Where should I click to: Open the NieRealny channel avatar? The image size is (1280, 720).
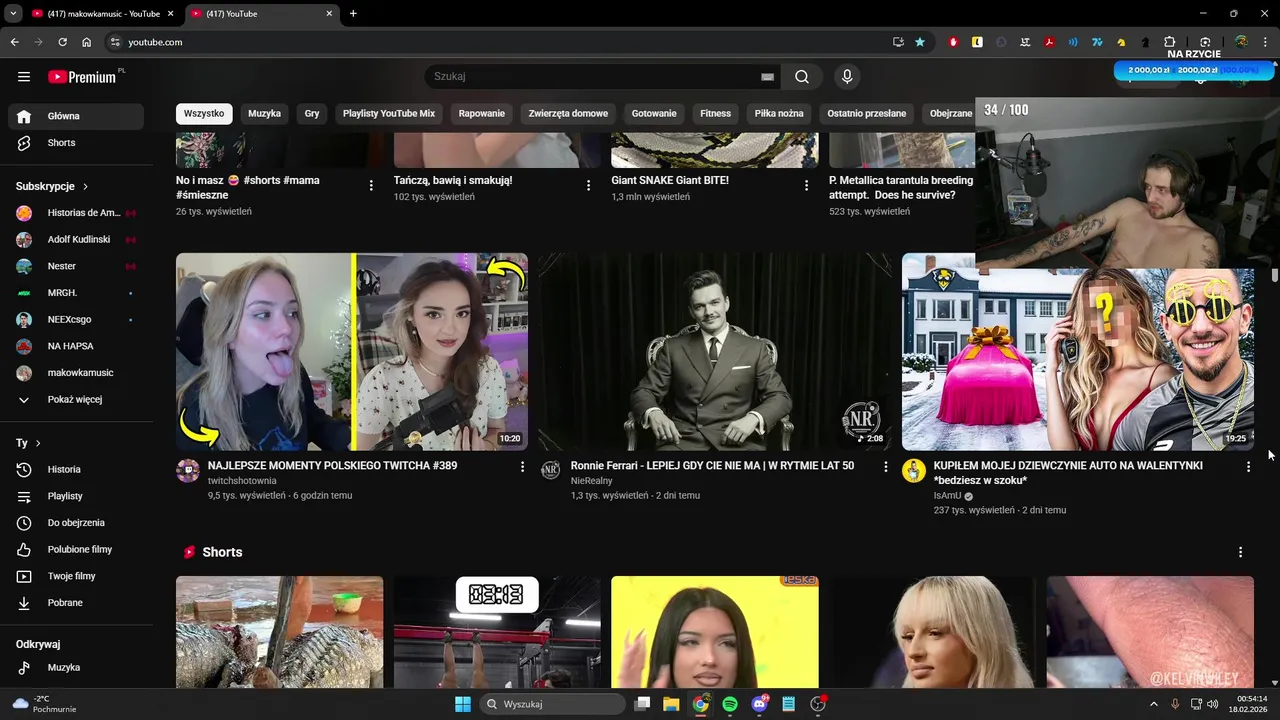551,471
